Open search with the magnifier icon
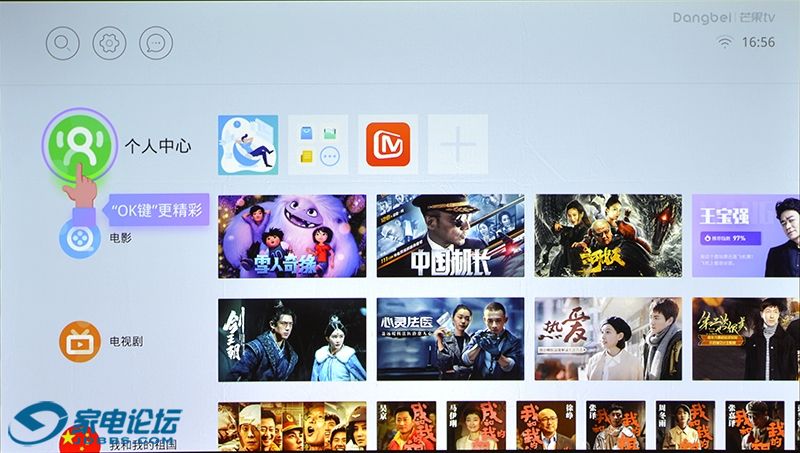Viewport: 800px width, 453px height. pos(63,43)
